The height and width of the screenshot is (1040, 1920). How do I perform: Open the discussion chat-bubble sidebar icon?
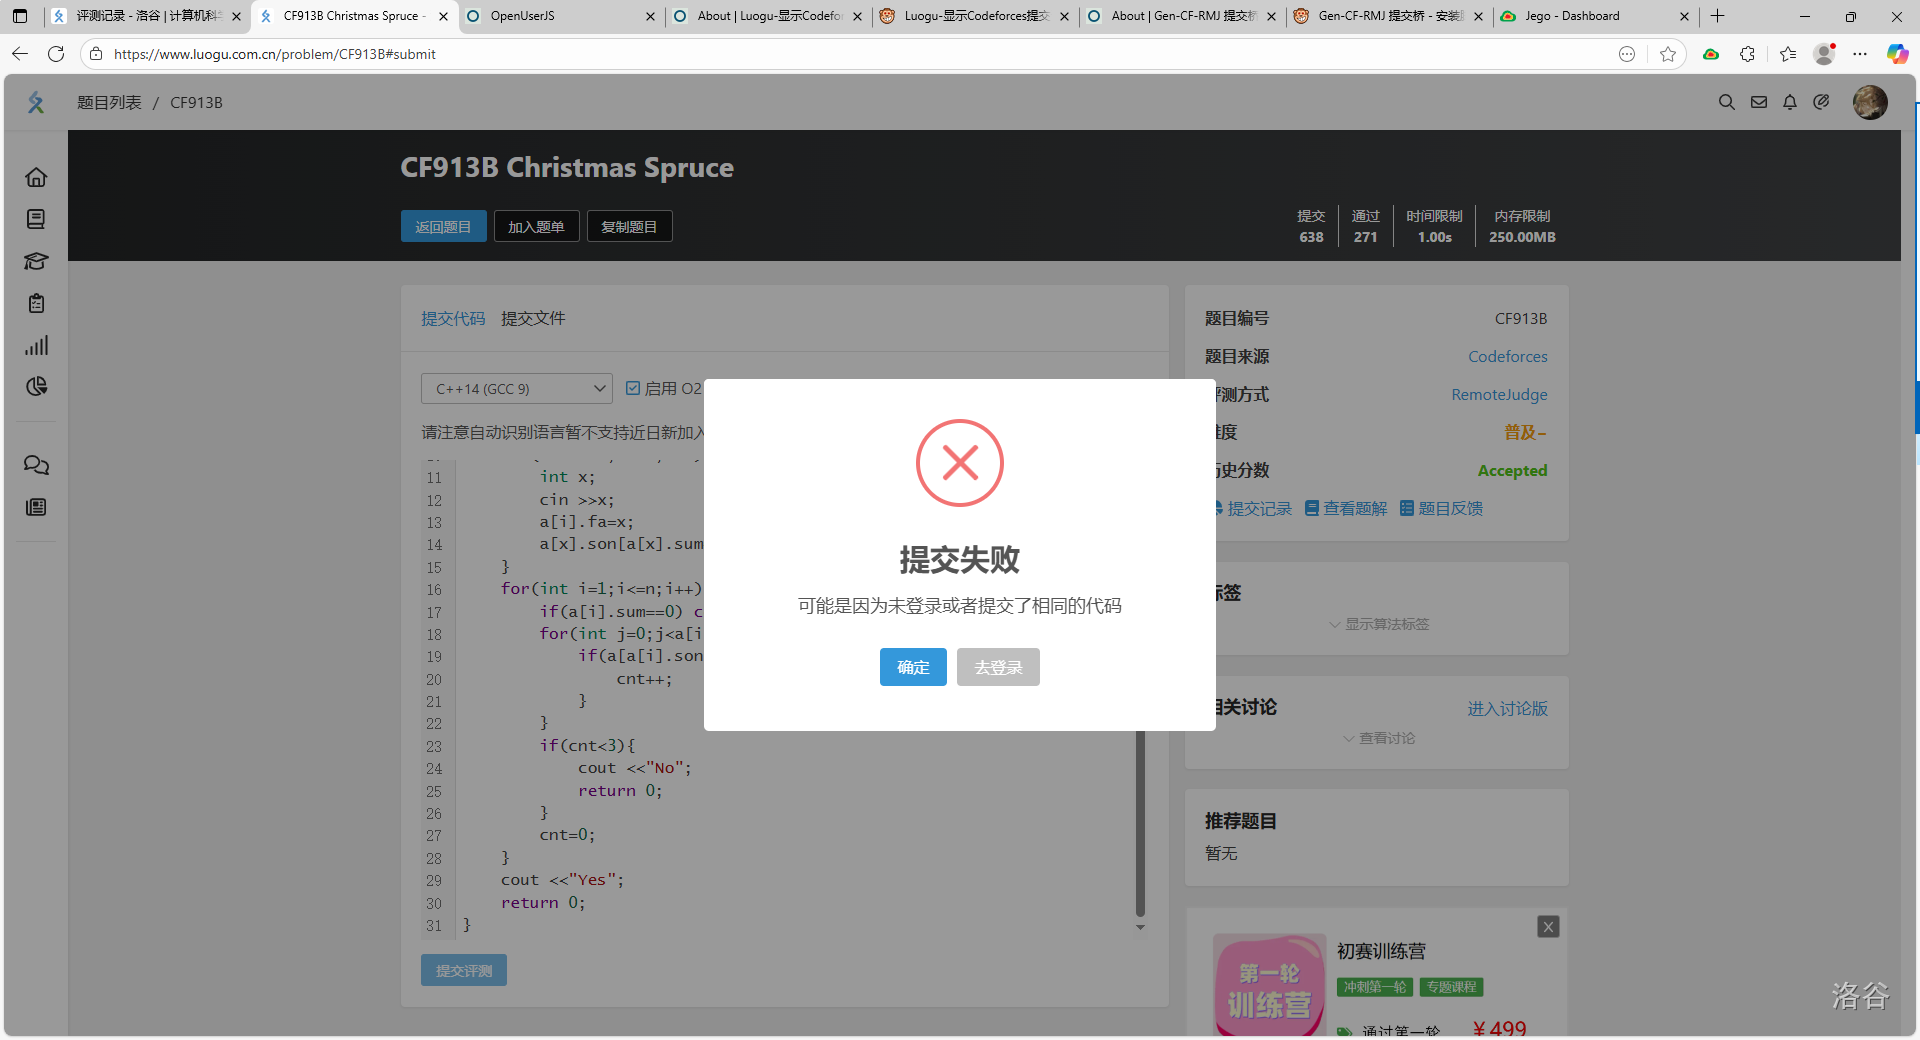click(36, 465)
